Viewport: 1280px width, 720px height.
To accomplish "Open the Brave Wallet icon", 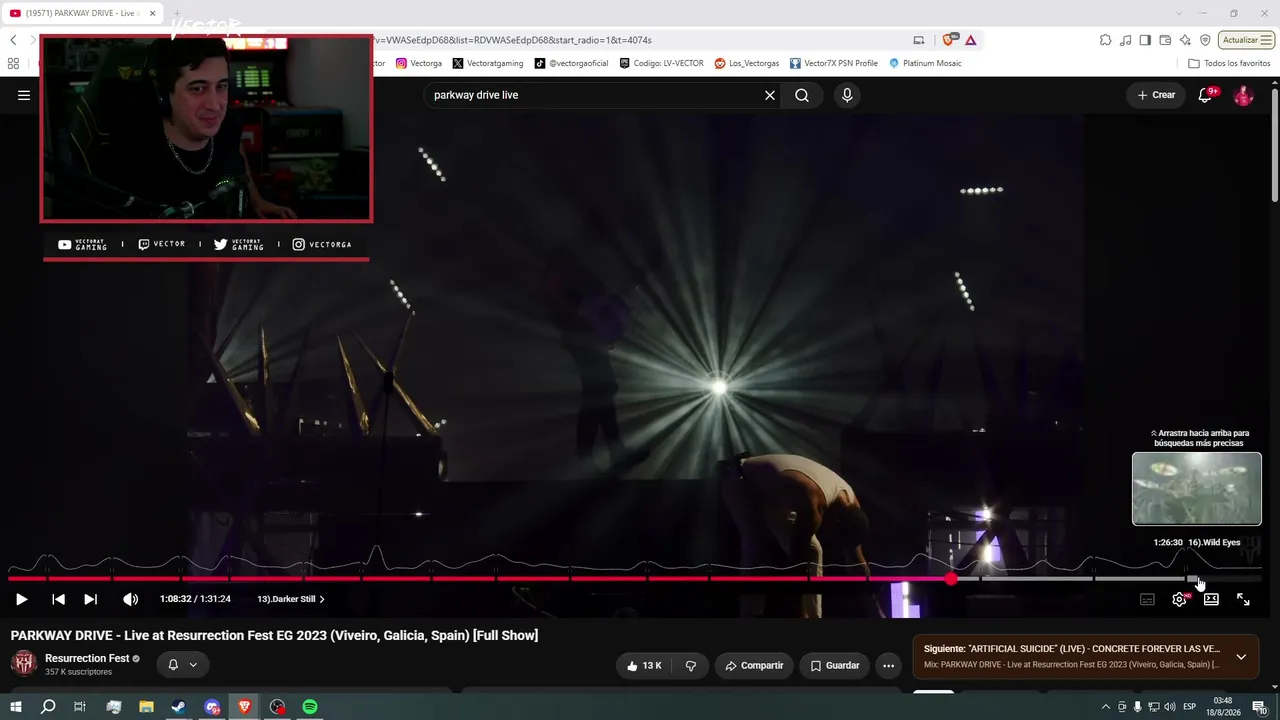I will pos(1165,40).
